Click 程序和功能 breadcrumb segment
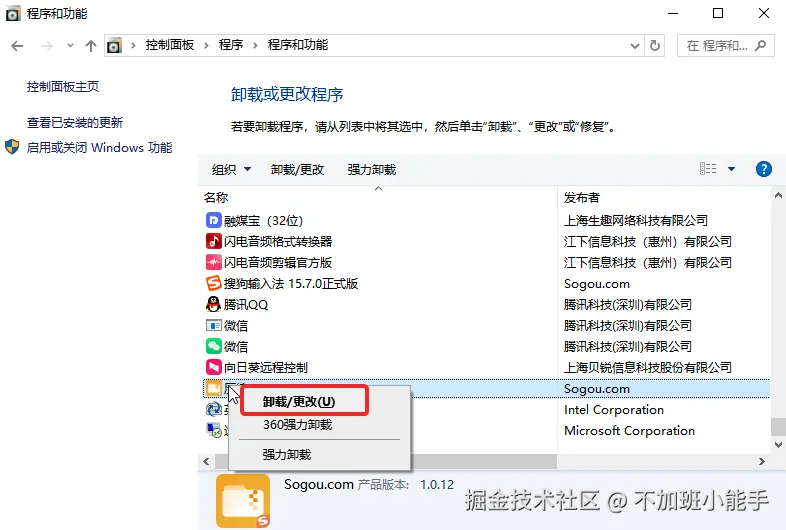 click(298, 45)
